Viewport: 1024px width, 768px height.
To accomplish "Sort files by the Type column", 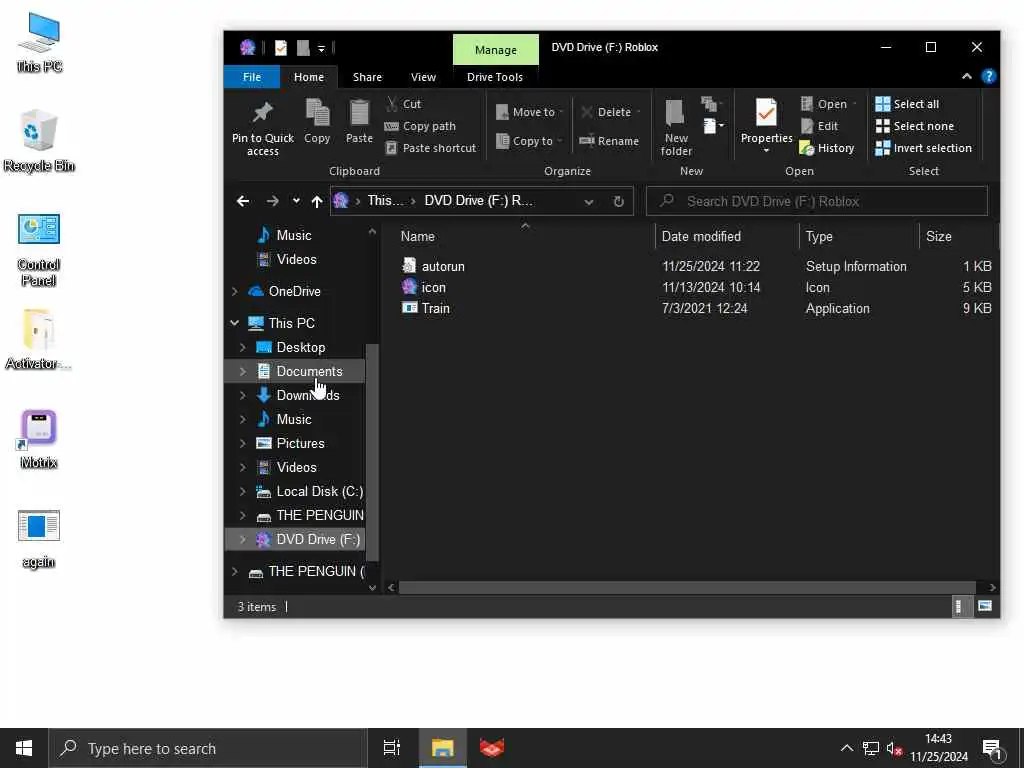I will [x=859, y=236].
